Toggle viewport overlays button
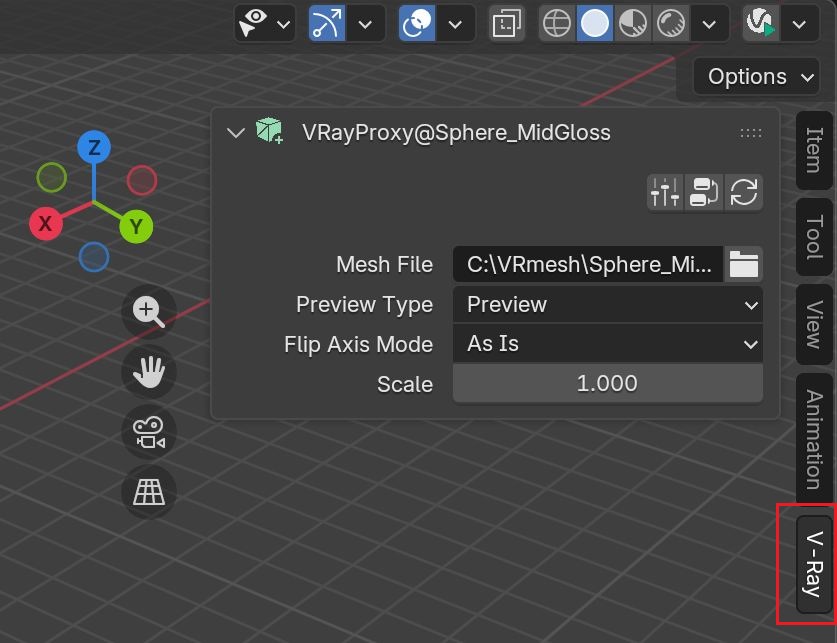837x643 pixels. click(417, 23)
